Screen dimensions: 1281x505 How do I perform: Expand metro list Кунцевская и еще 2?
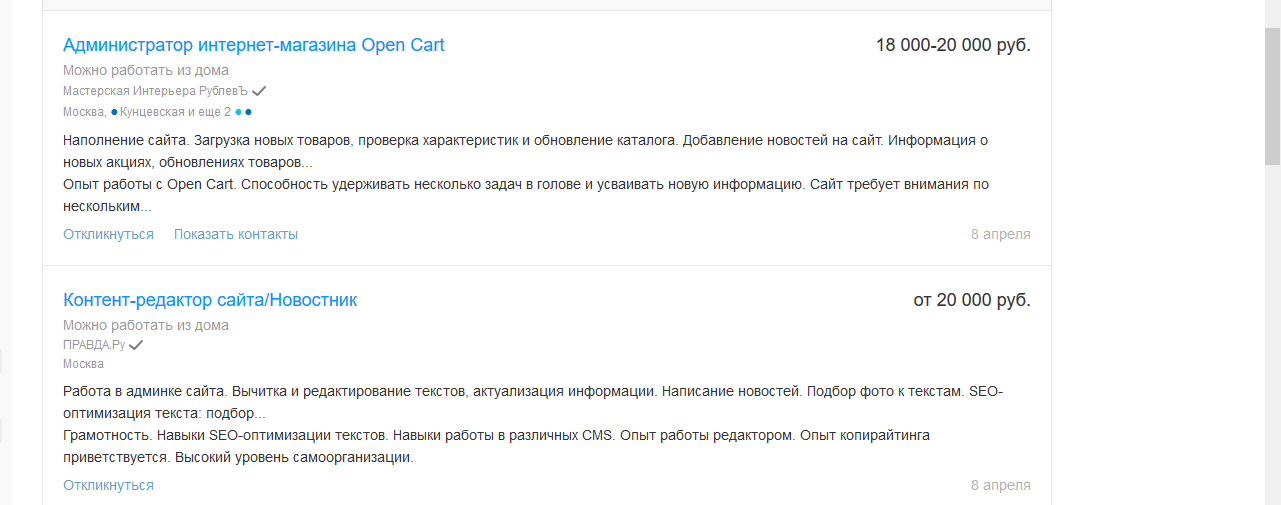tap(175, 112)
